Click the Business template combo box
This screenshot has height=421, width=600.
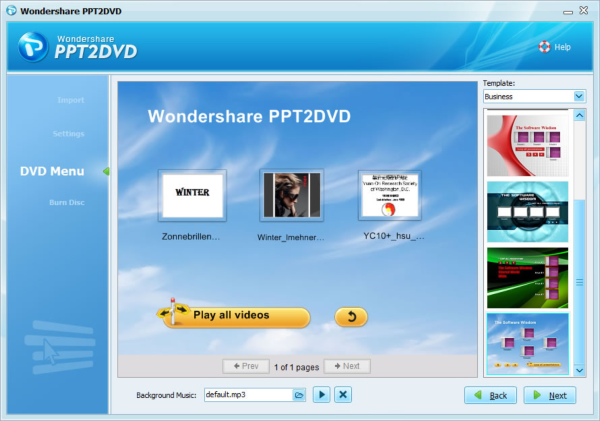534,96
